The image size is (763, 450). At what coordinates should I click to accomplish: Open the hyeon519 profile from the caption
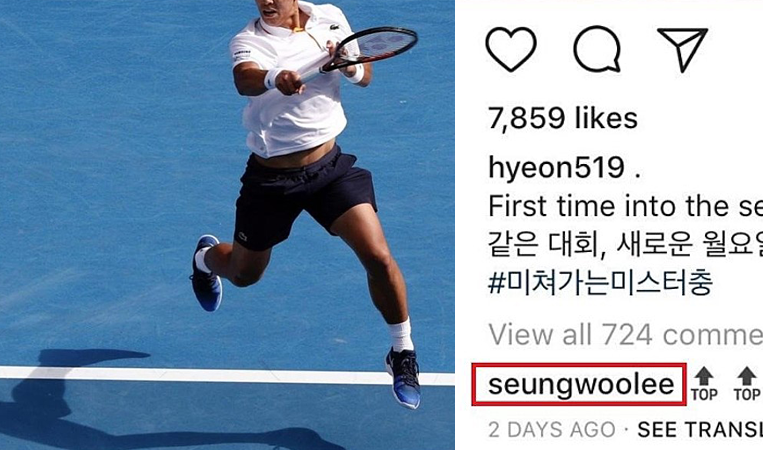(556, 167)
